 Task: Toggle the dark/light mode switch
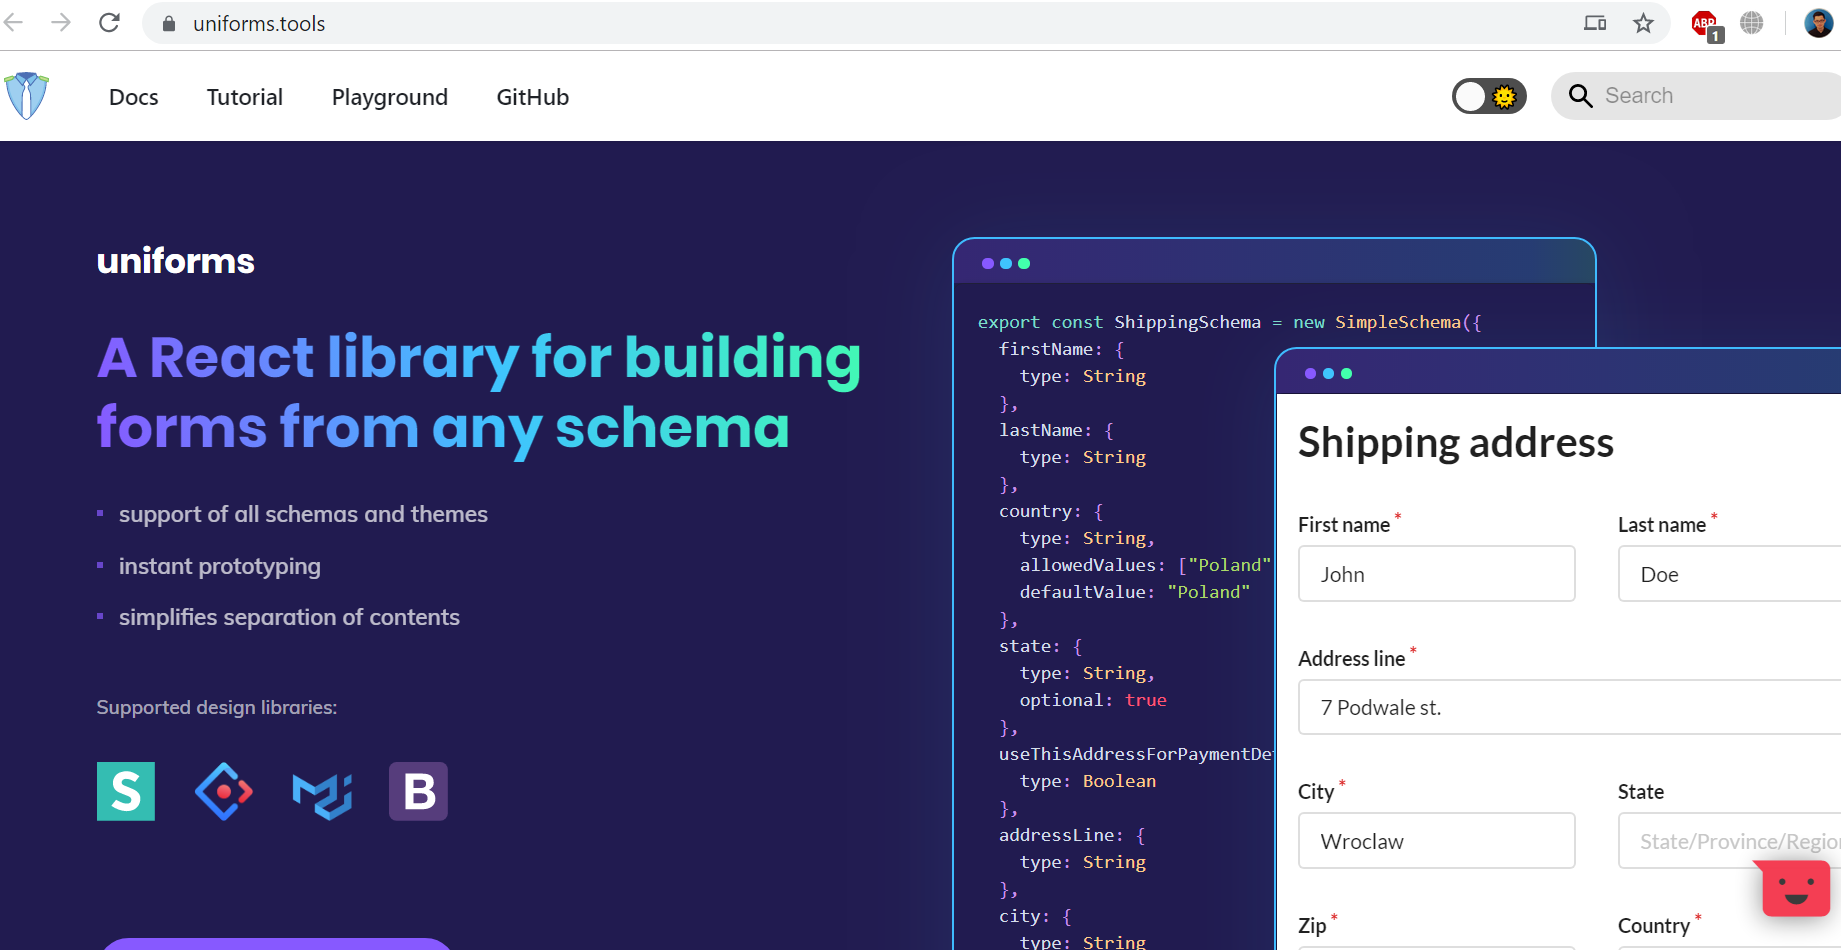[x=1489, y=96]
